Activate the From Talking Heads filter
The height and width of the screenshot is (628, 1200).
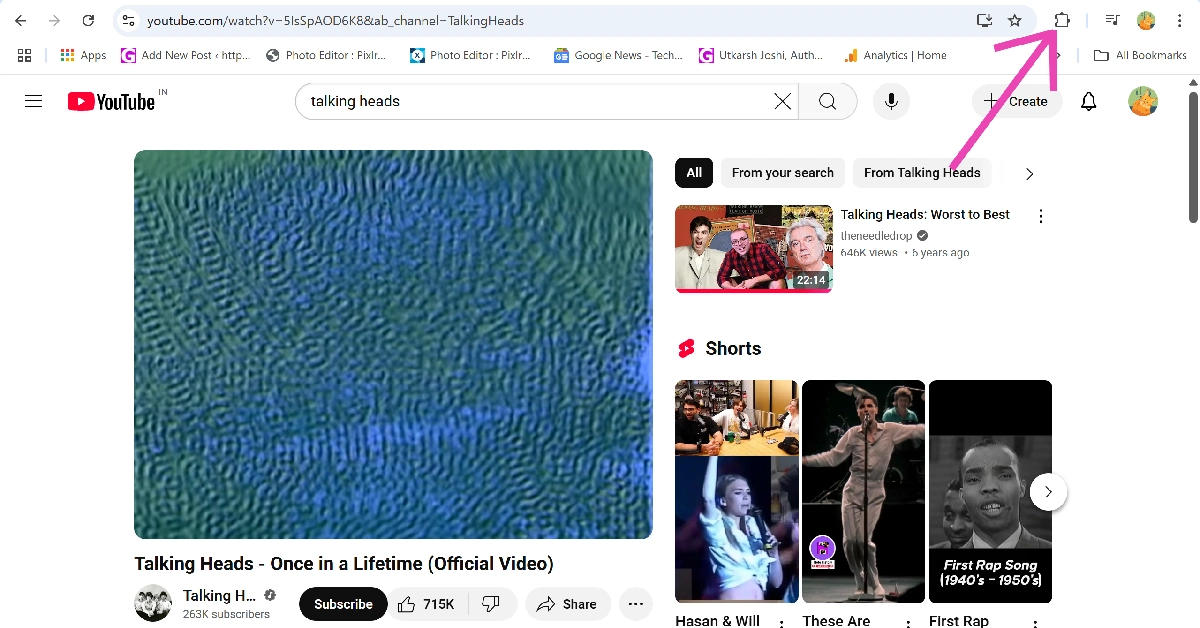(921, 172)
